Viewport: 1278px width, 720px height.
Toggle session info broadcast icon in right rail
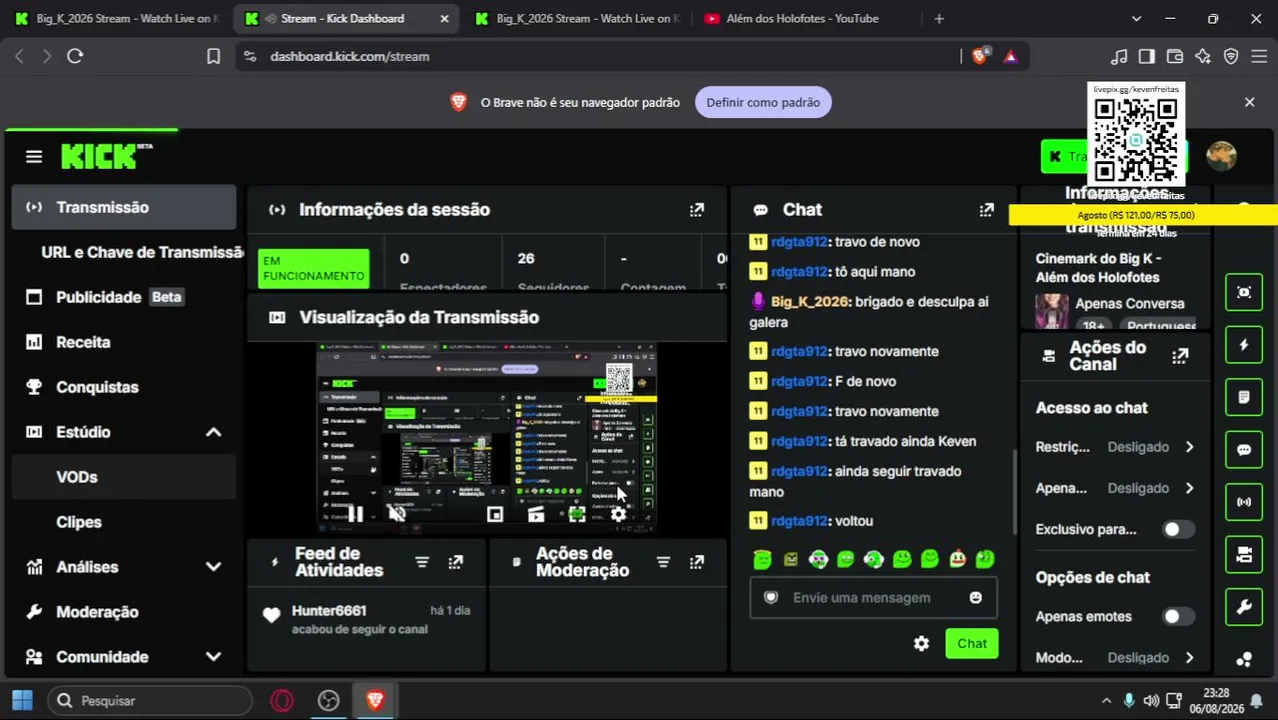tap(1244, 502)
